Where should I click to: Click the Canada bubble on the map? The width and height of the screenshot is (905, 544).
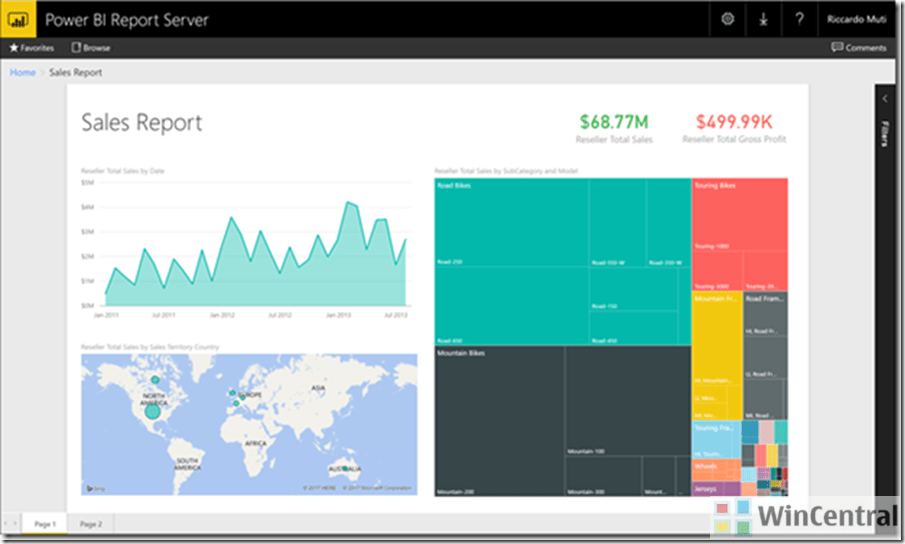click(x=155, y=380)
